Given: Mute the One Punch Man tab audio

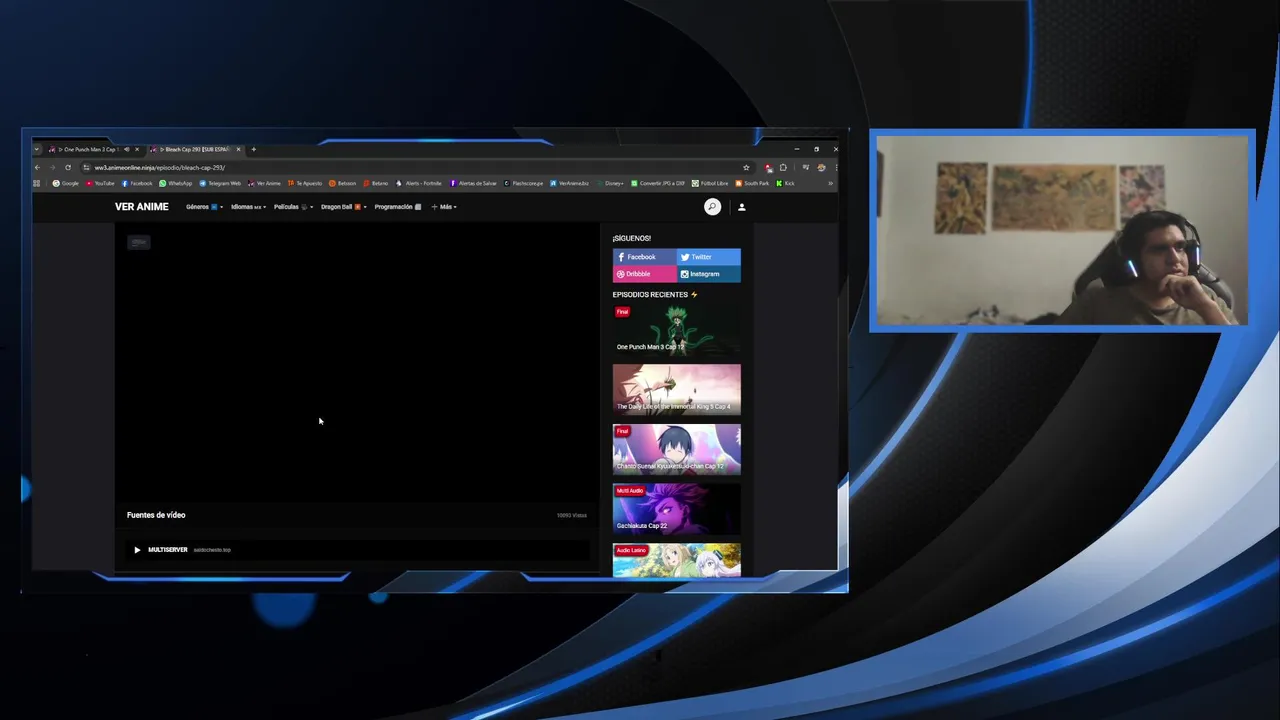Looking at the screenshot, I should click(126, 149).
